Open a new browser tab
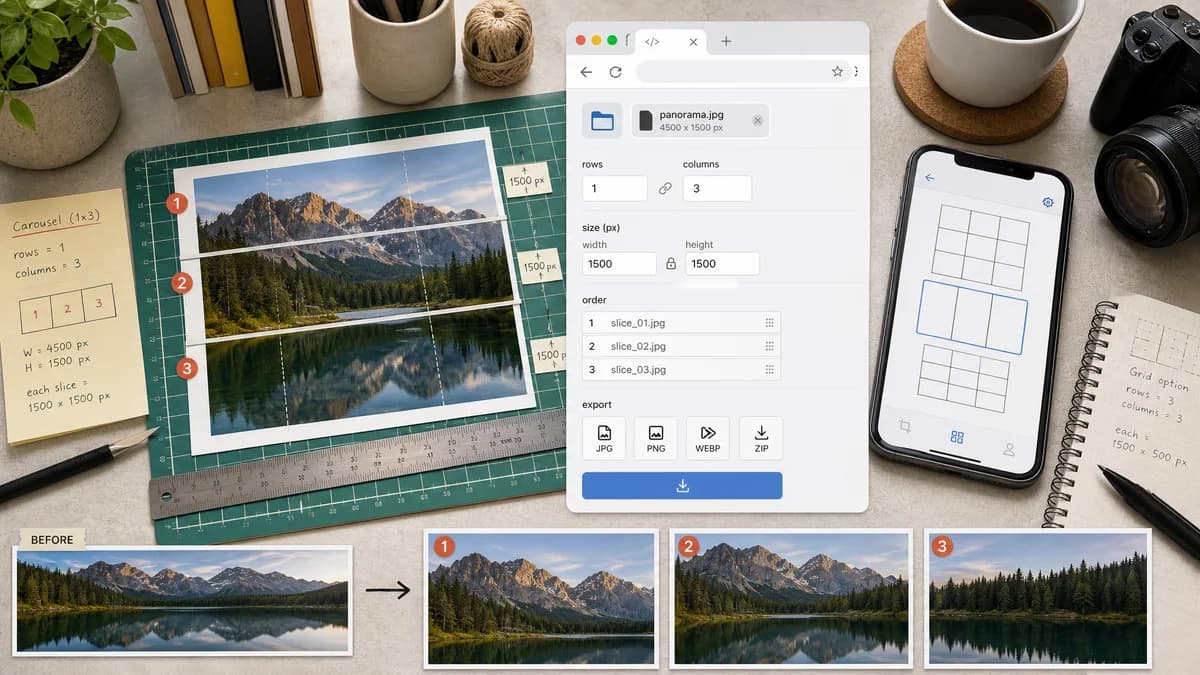The width and height of the screenshot is (1200, 675). coord(726,41)
